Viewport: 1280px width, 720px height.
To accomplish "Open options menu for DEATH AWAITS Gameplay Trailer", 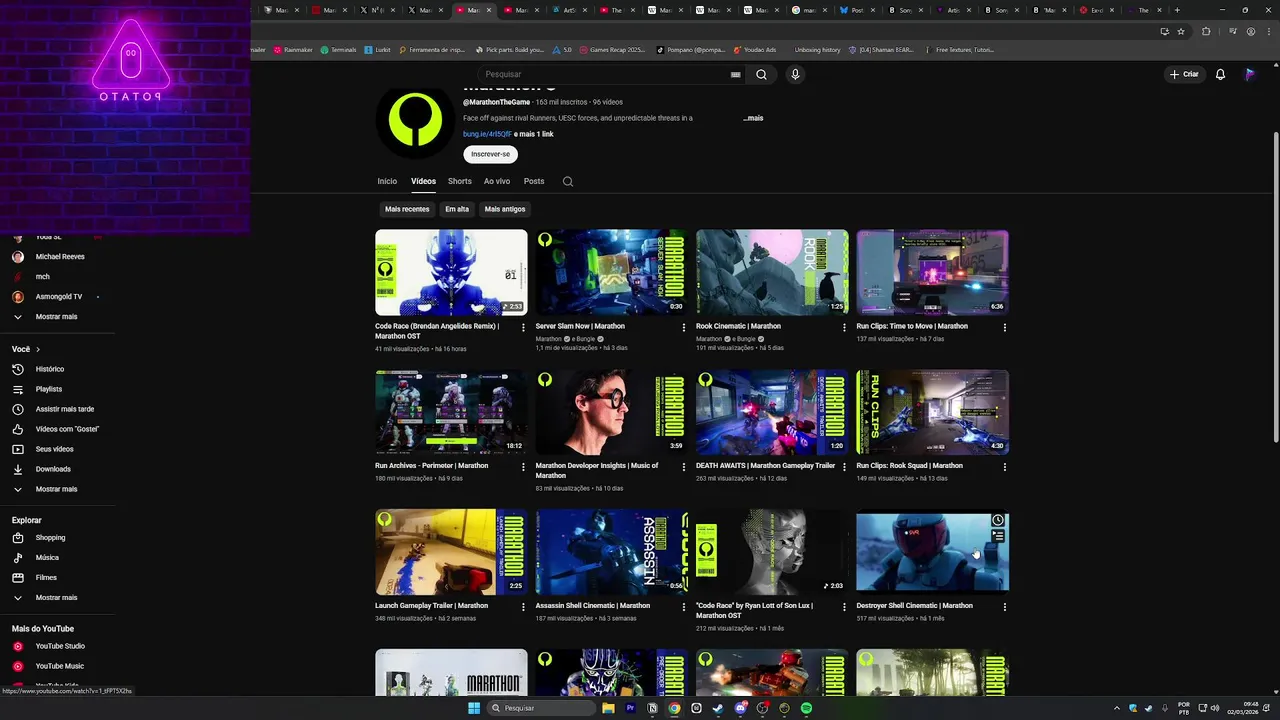I will 844,467.
